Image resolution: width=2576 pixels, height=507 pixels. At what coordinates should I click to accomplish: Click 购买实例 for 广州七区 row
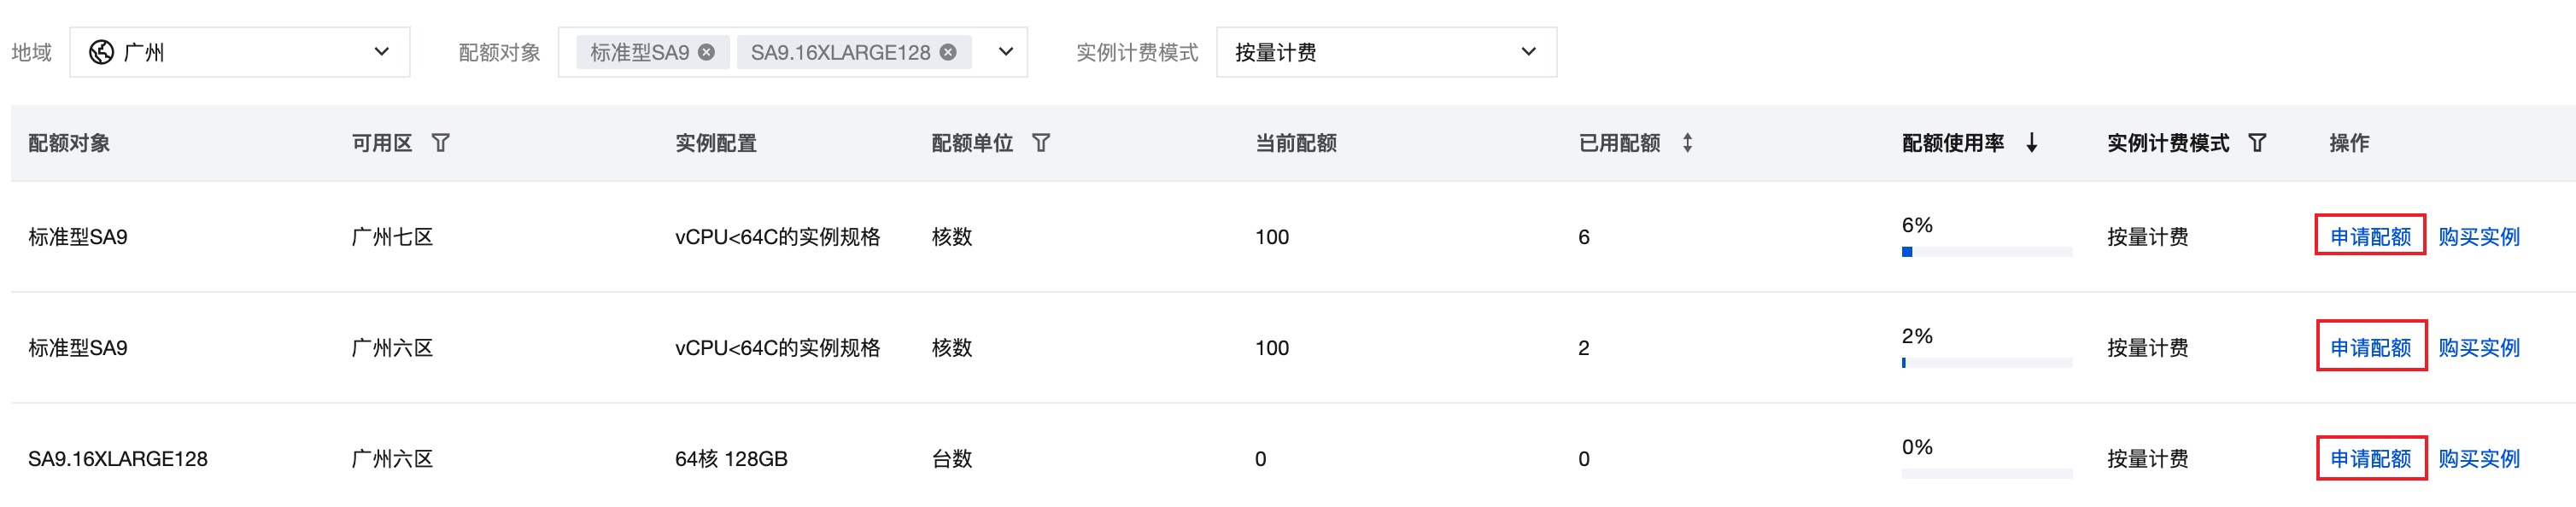click(2478, 237)
